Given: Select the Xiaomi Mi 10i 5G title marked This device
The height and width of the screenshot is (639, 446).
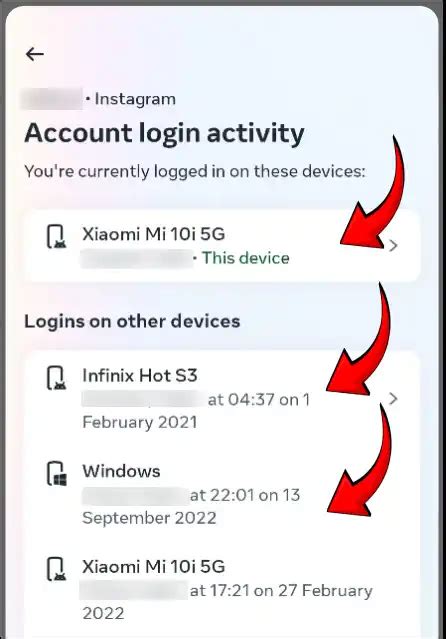Looking at the screenshot, I should coord(153,234).
